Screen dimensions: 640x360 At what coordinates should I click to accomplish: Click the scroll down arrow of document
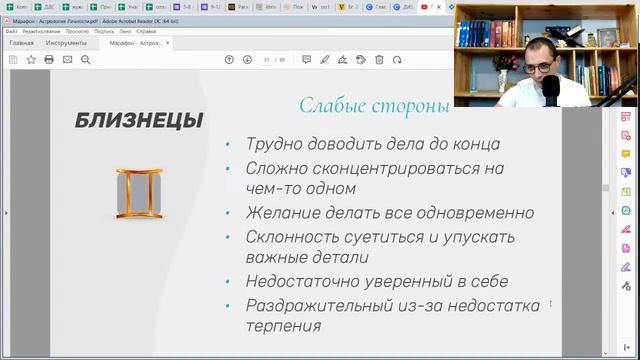pos(606,353)
